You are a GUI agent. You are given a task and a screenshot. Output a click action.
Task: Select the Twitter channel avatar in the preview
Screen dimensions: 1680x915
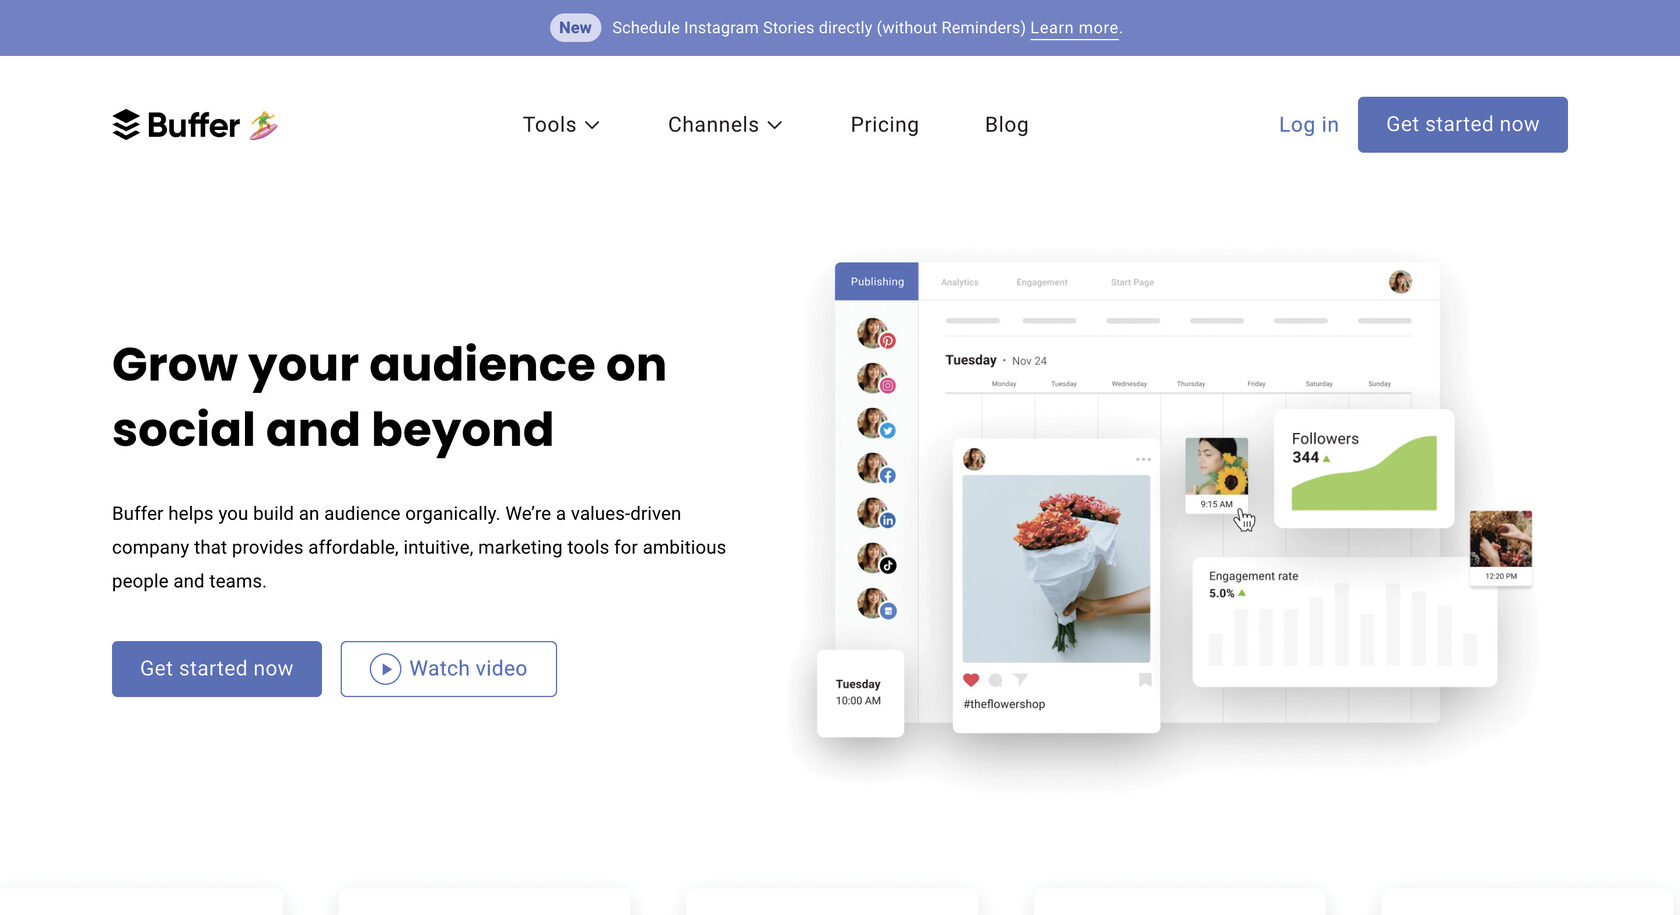click(x=876, y=424)
